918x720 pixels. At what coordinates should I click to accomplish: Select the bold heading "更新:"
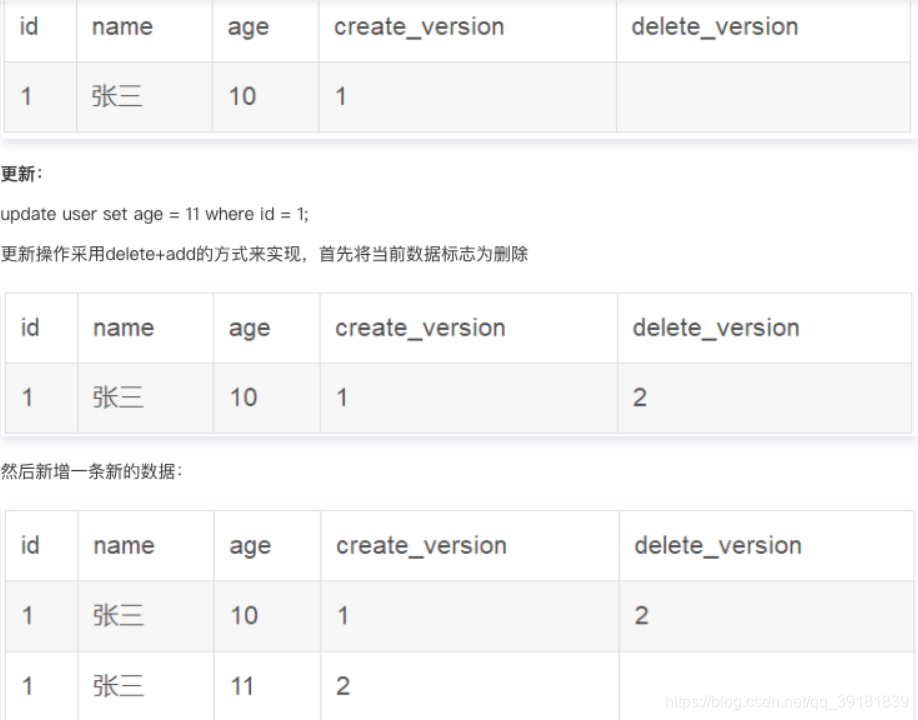coord(22,174)
